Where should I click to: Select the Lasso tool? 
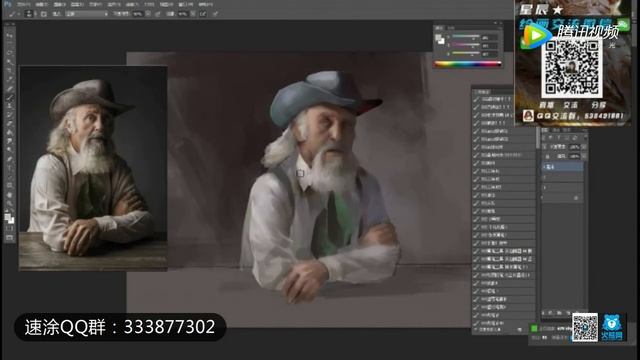point(9,53)
